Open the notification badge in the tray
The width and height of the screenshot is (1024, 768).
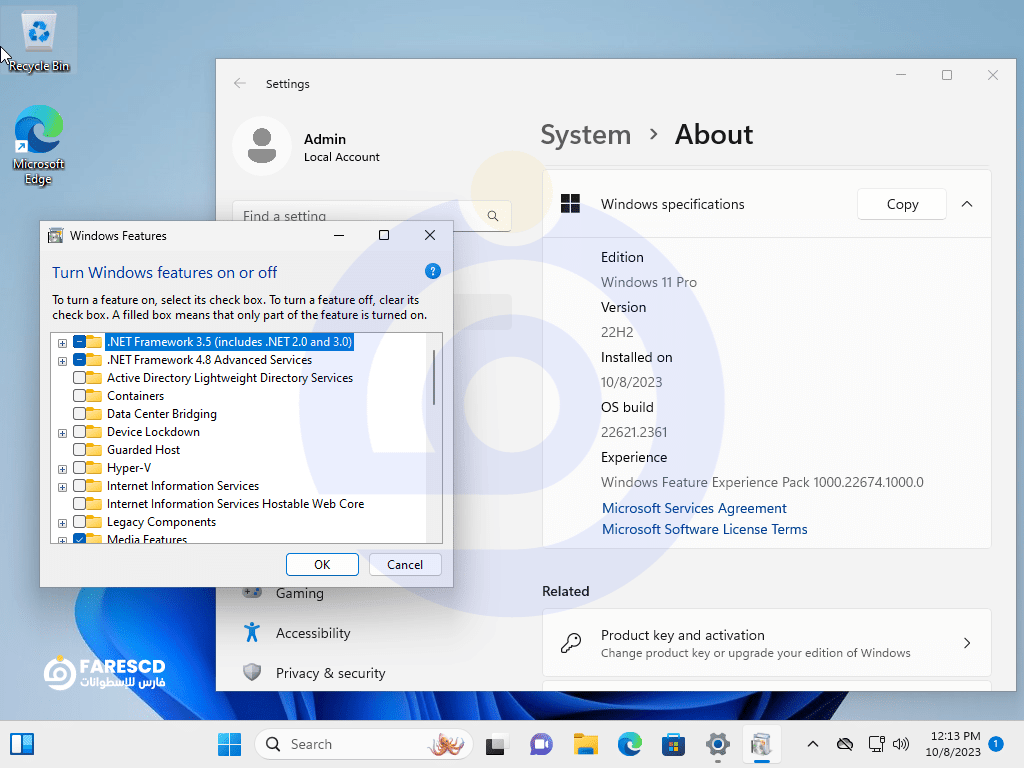(x=996, y=744)
